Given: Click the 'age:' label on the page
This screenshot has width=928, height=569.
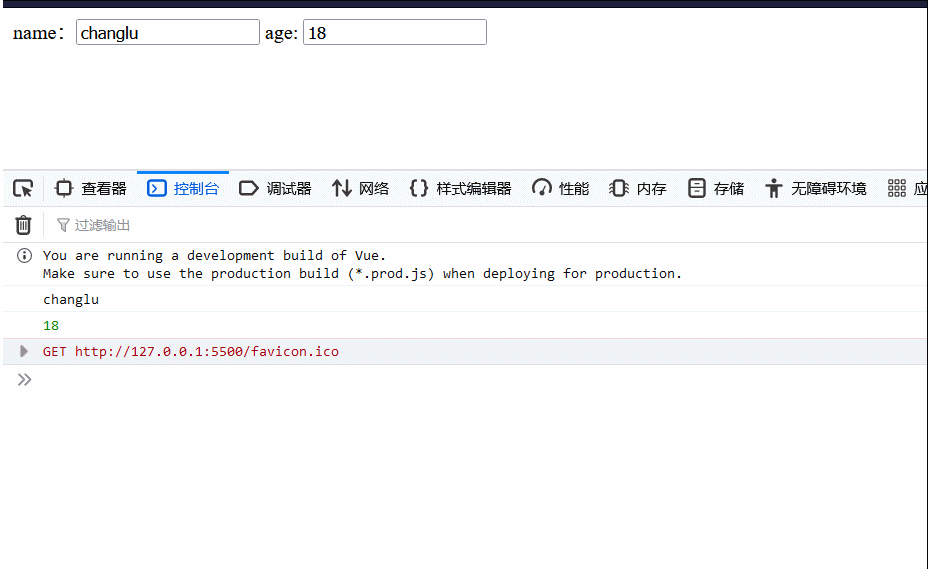Looking at the screenshot, I should (281, 34).
